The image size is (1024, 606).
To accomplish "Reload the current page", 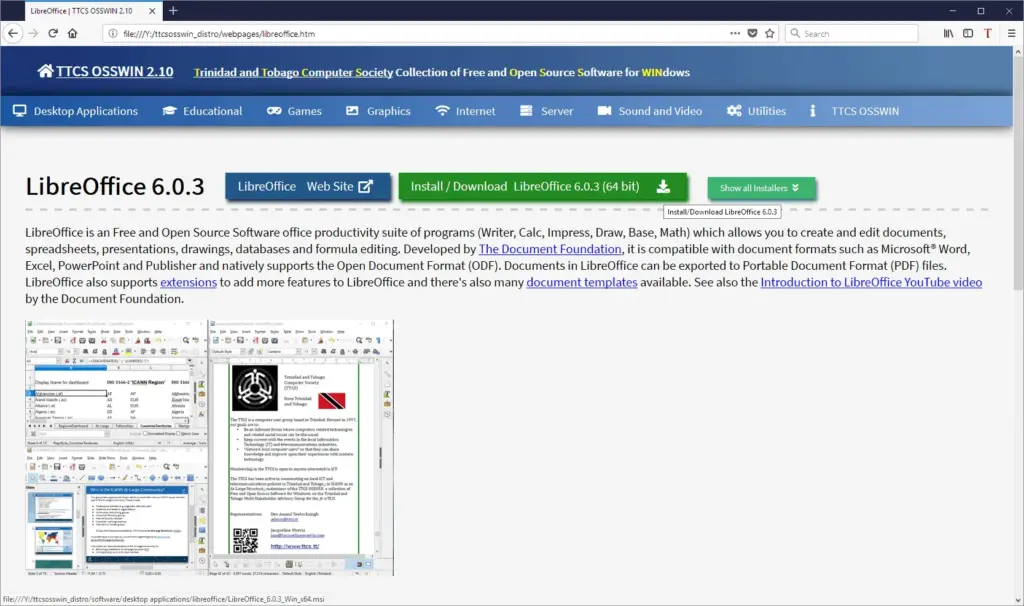I will point(53,33).
